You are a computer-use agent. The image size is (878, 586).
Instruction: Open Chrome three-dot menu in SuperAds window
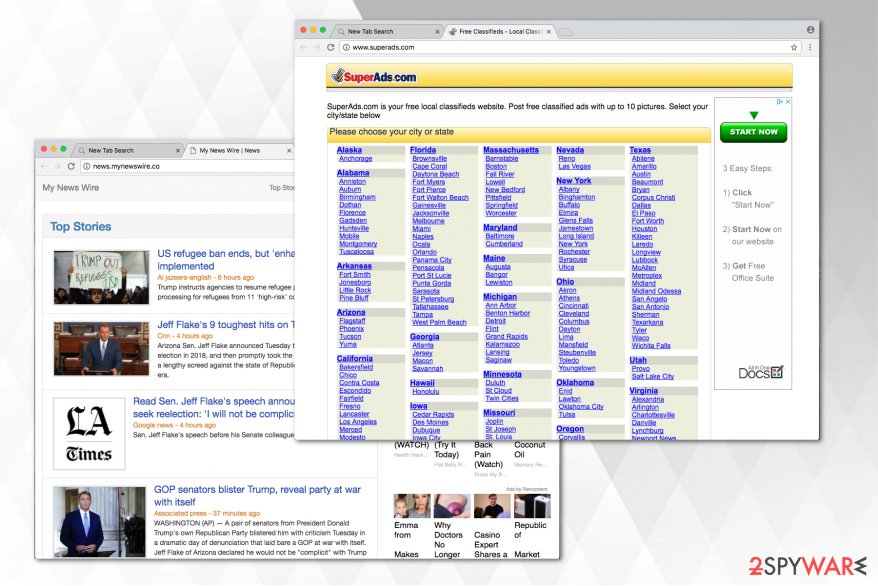pyautogui.click(x=810, y=48)
